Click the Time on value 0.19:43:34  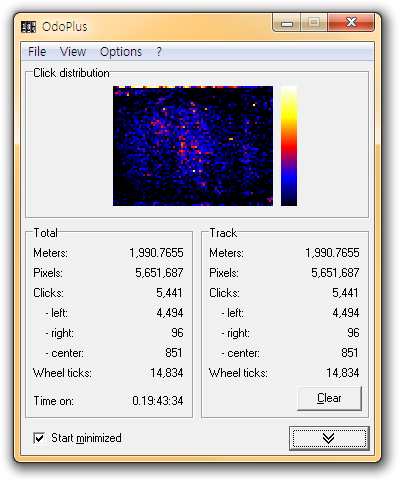[x=158, y=401]
